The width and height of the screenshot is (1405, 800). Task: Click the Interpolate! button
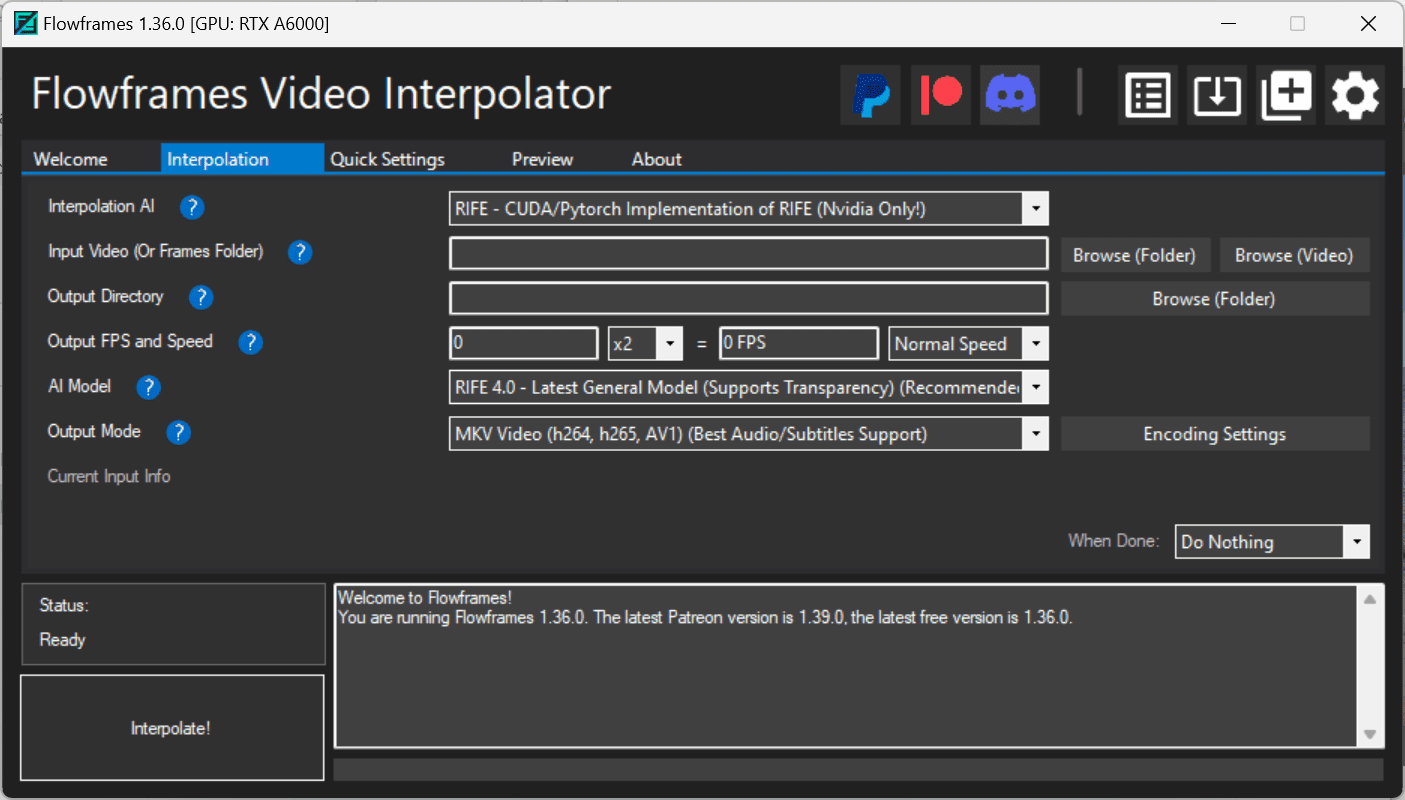click(171, 728)
